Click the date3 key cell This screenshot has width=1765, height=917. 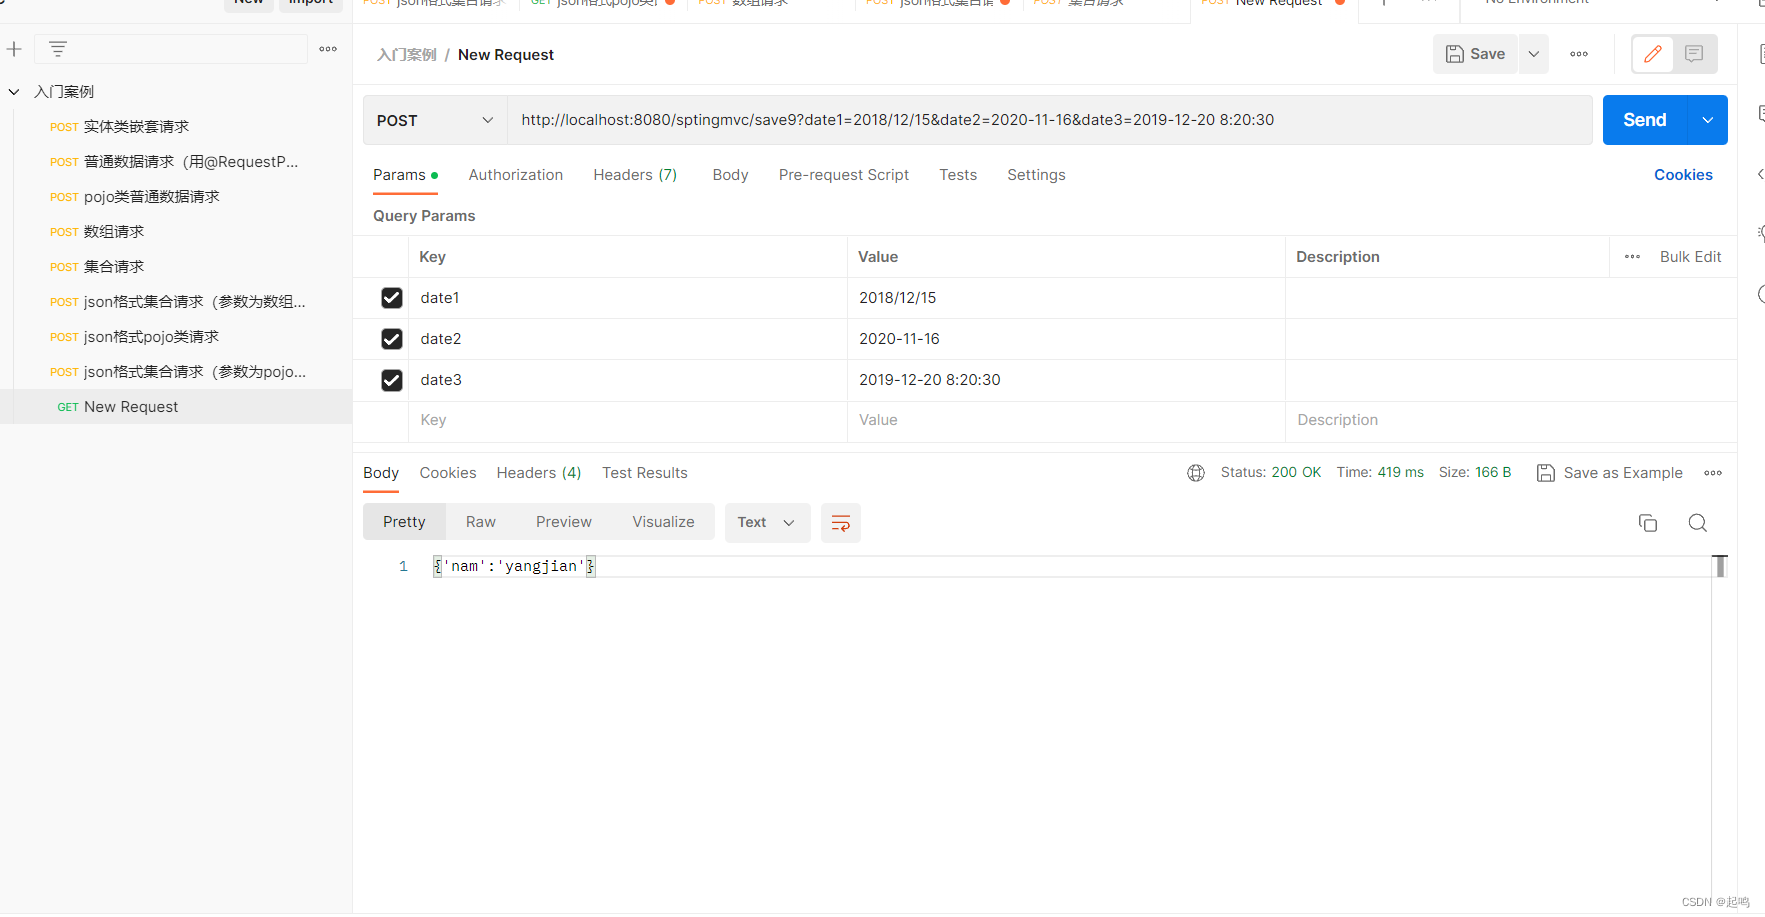(628, 380)
